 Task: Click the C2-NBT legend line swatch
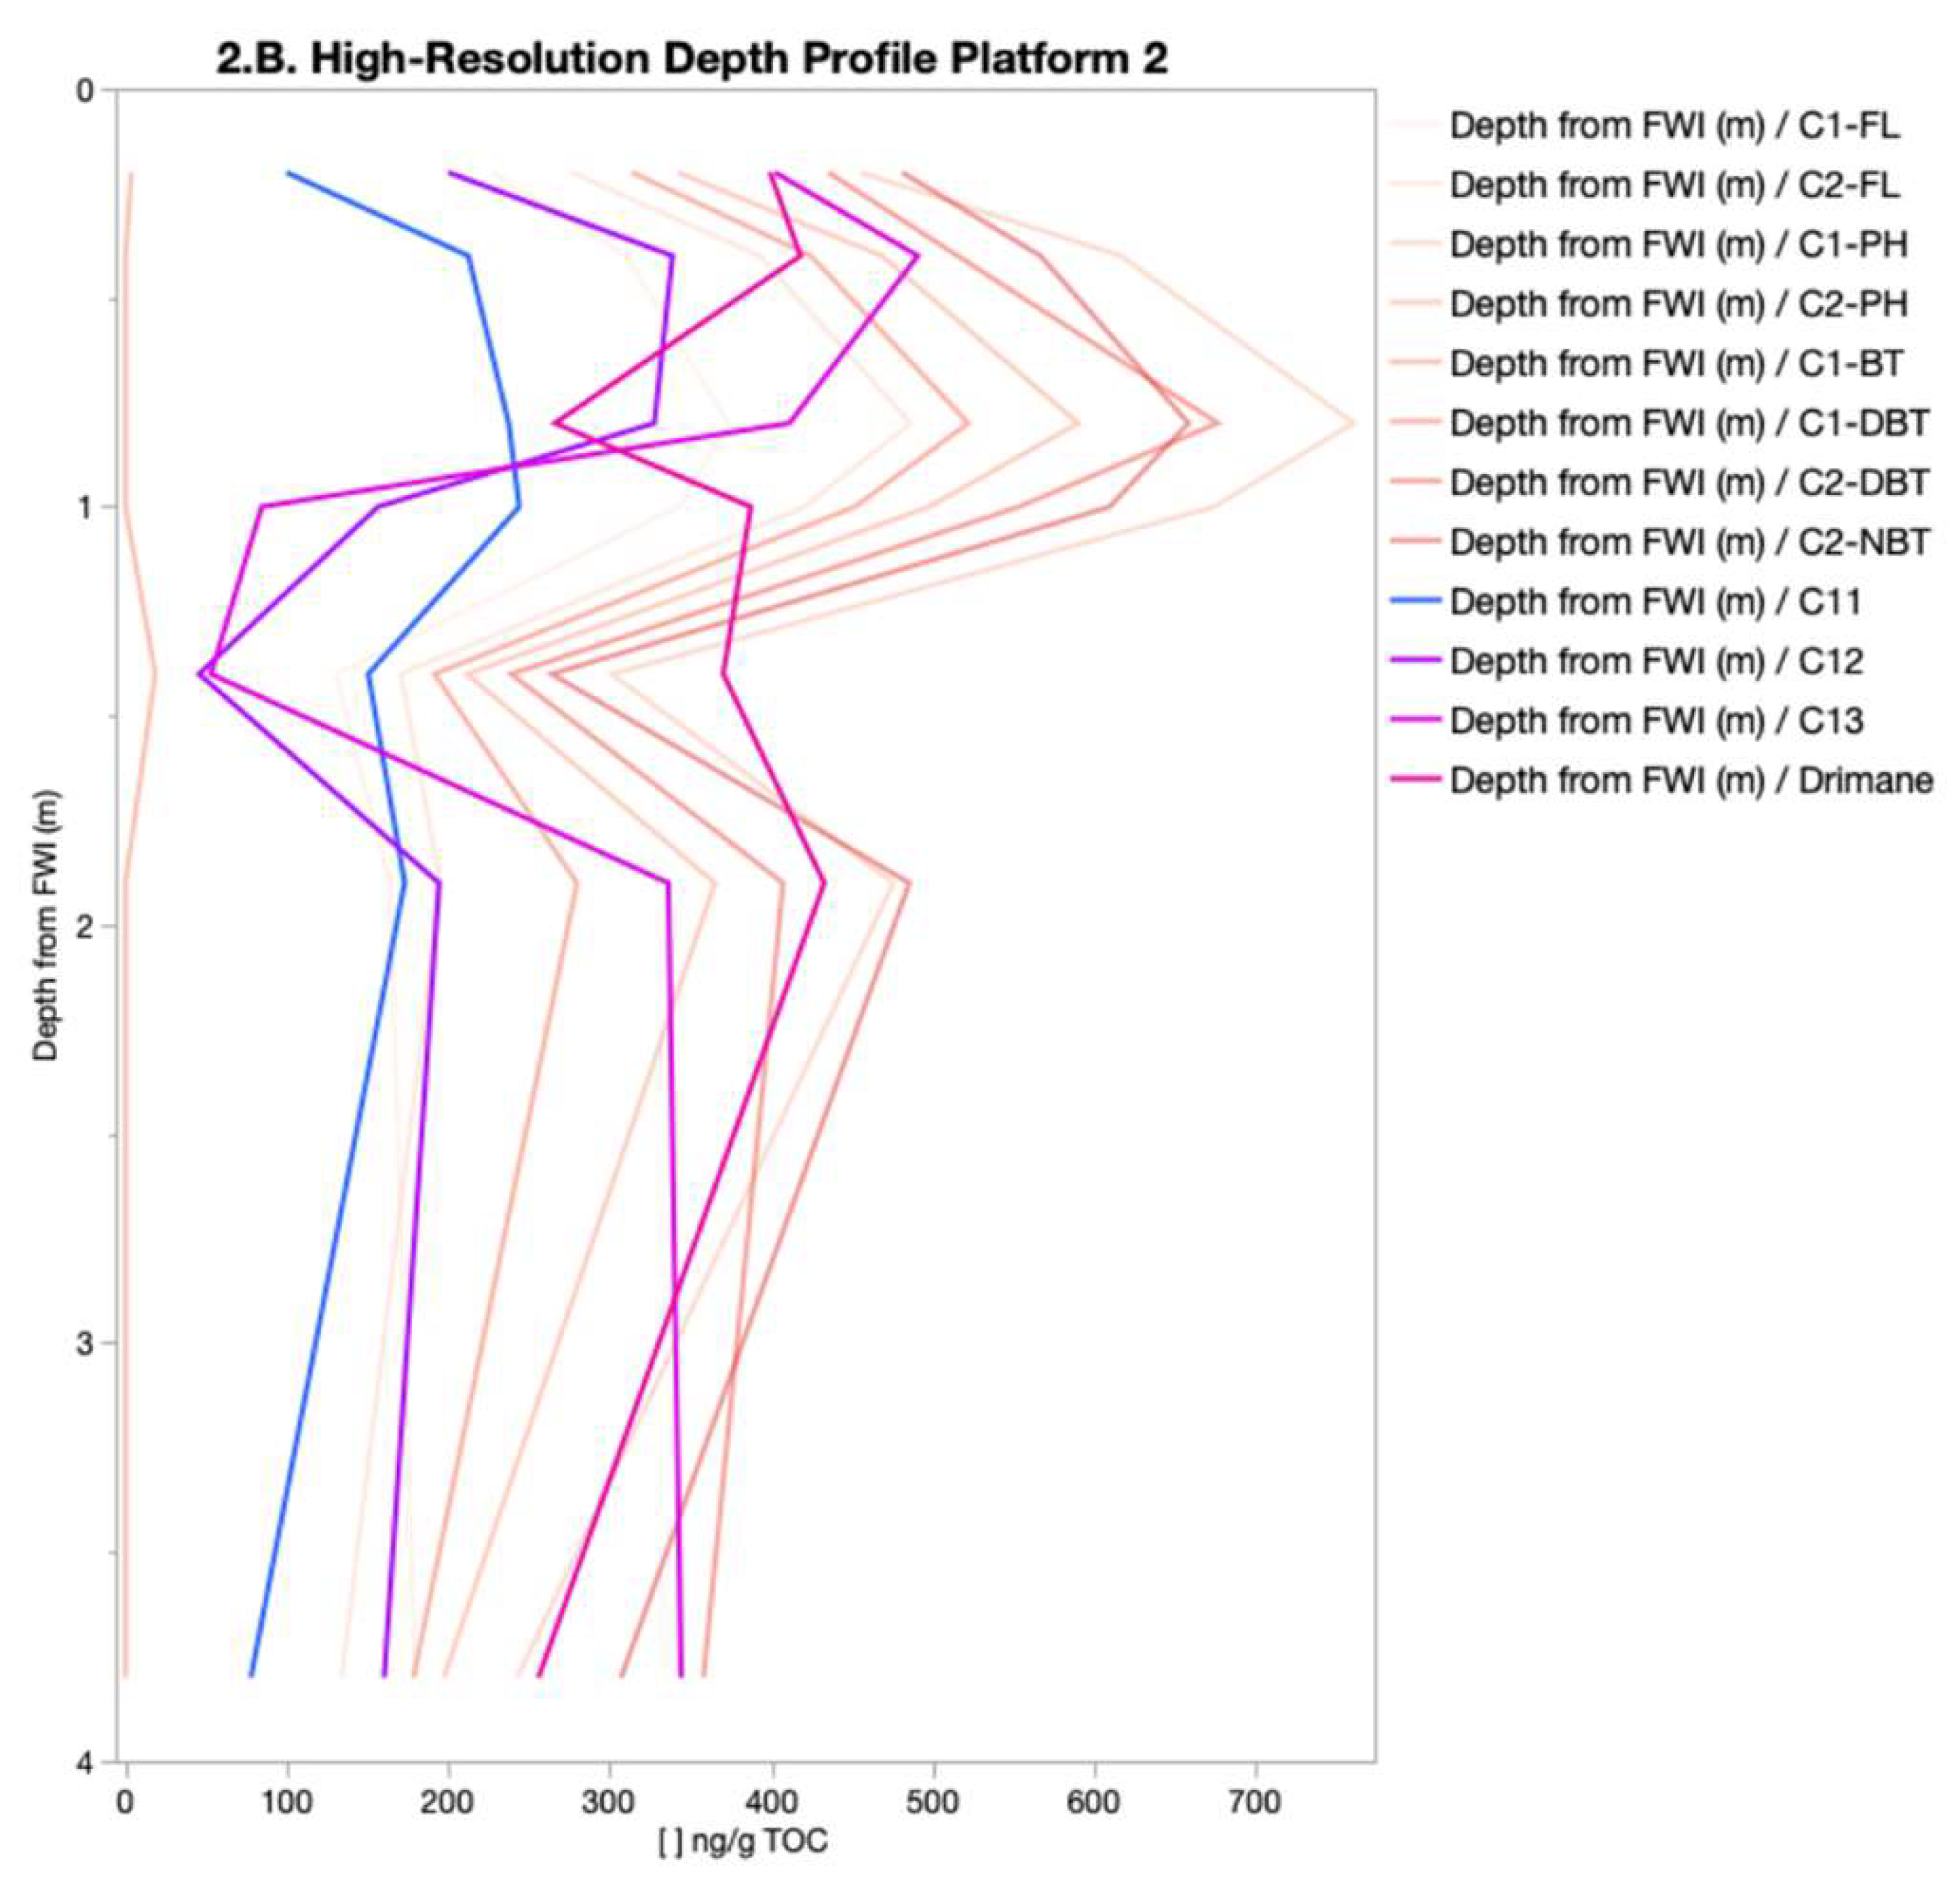[1416, 541]
